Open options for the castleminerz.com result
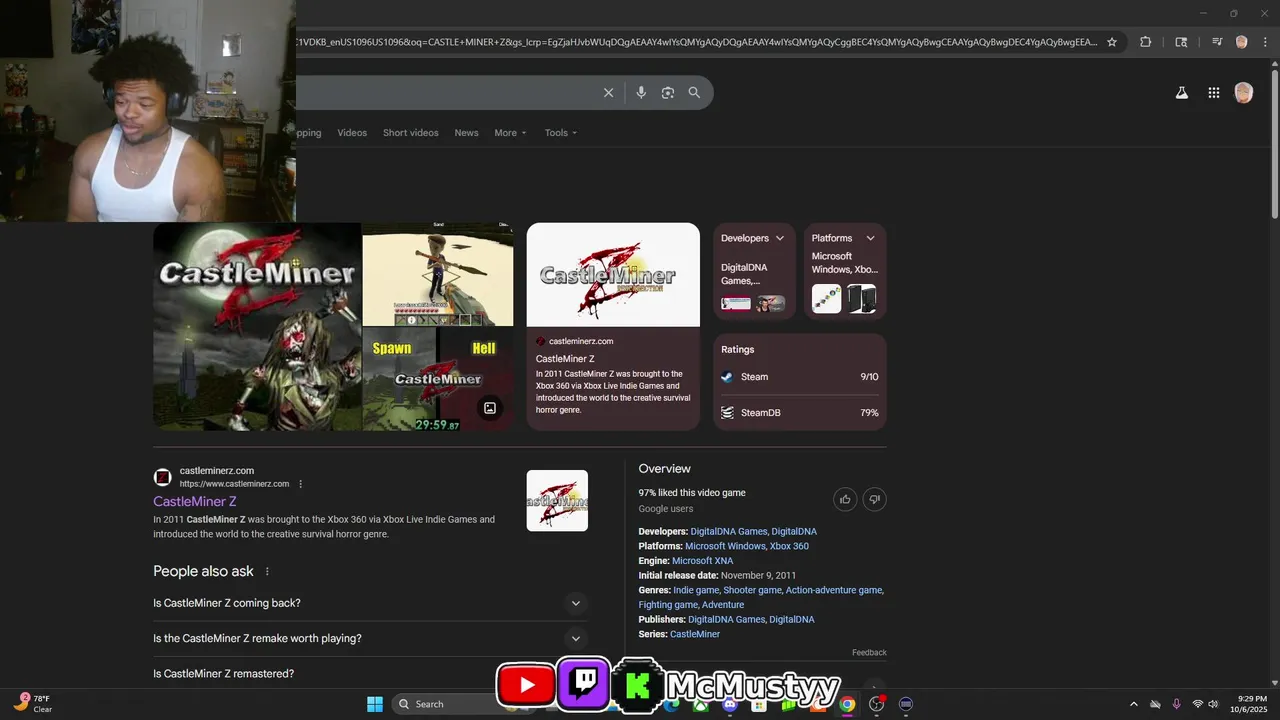The width and height of the screenshot is (1280, 720). [x=301, y=484]
